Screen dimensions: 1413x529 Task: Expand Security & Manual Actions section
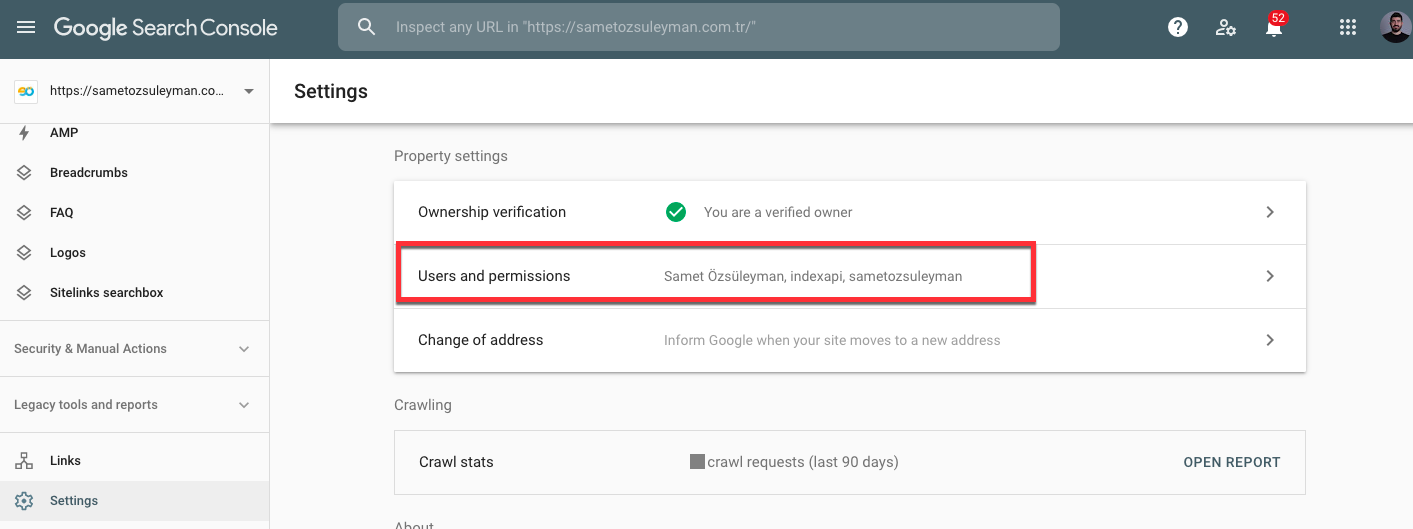[x=134, y=349]
